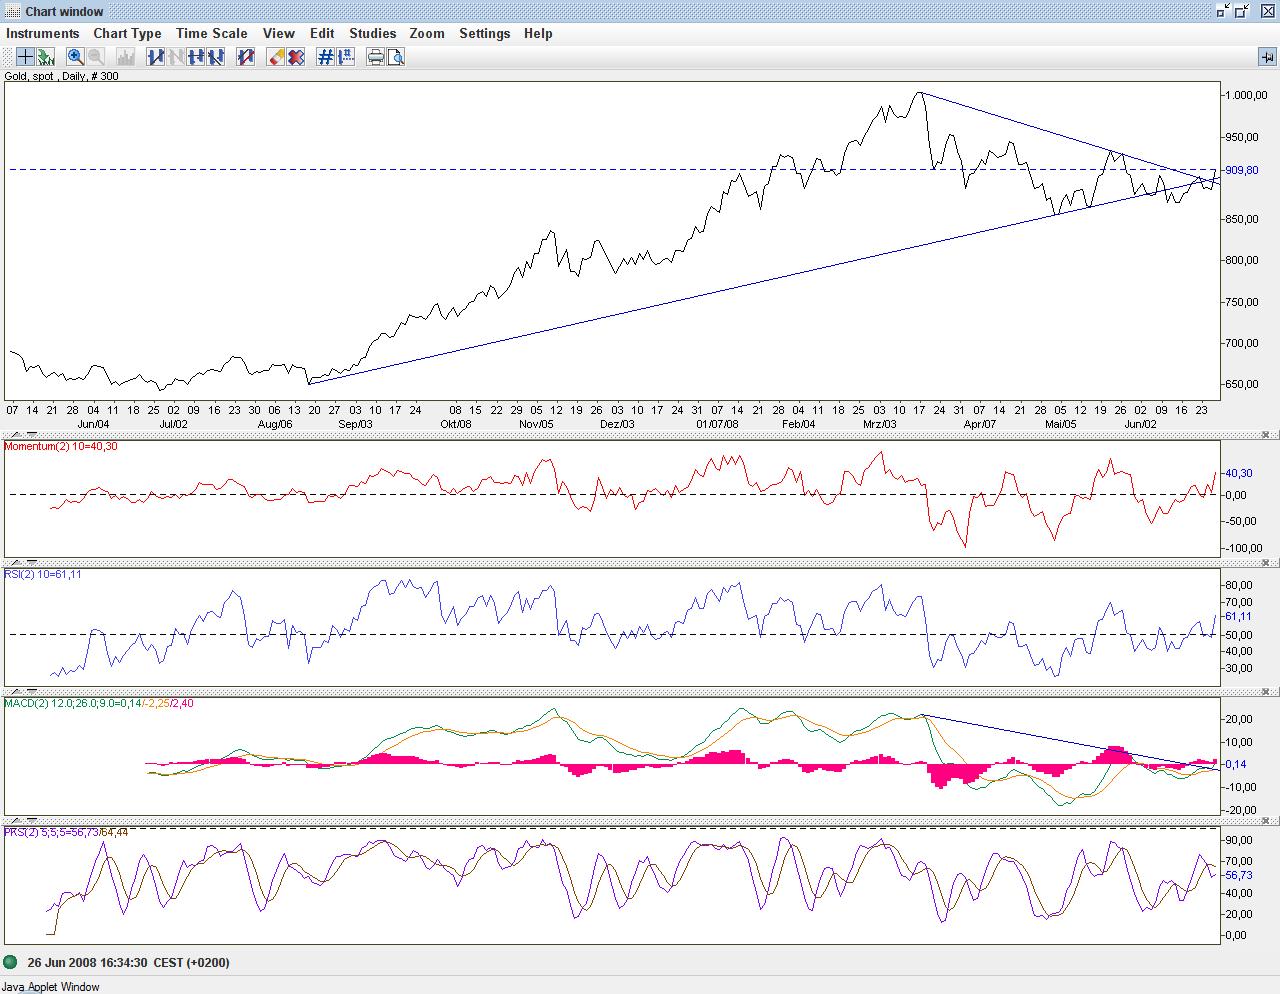This screenshot has width=1280, height=994.
Task: Click the red X delete icon
Action: tap(296, 57)
